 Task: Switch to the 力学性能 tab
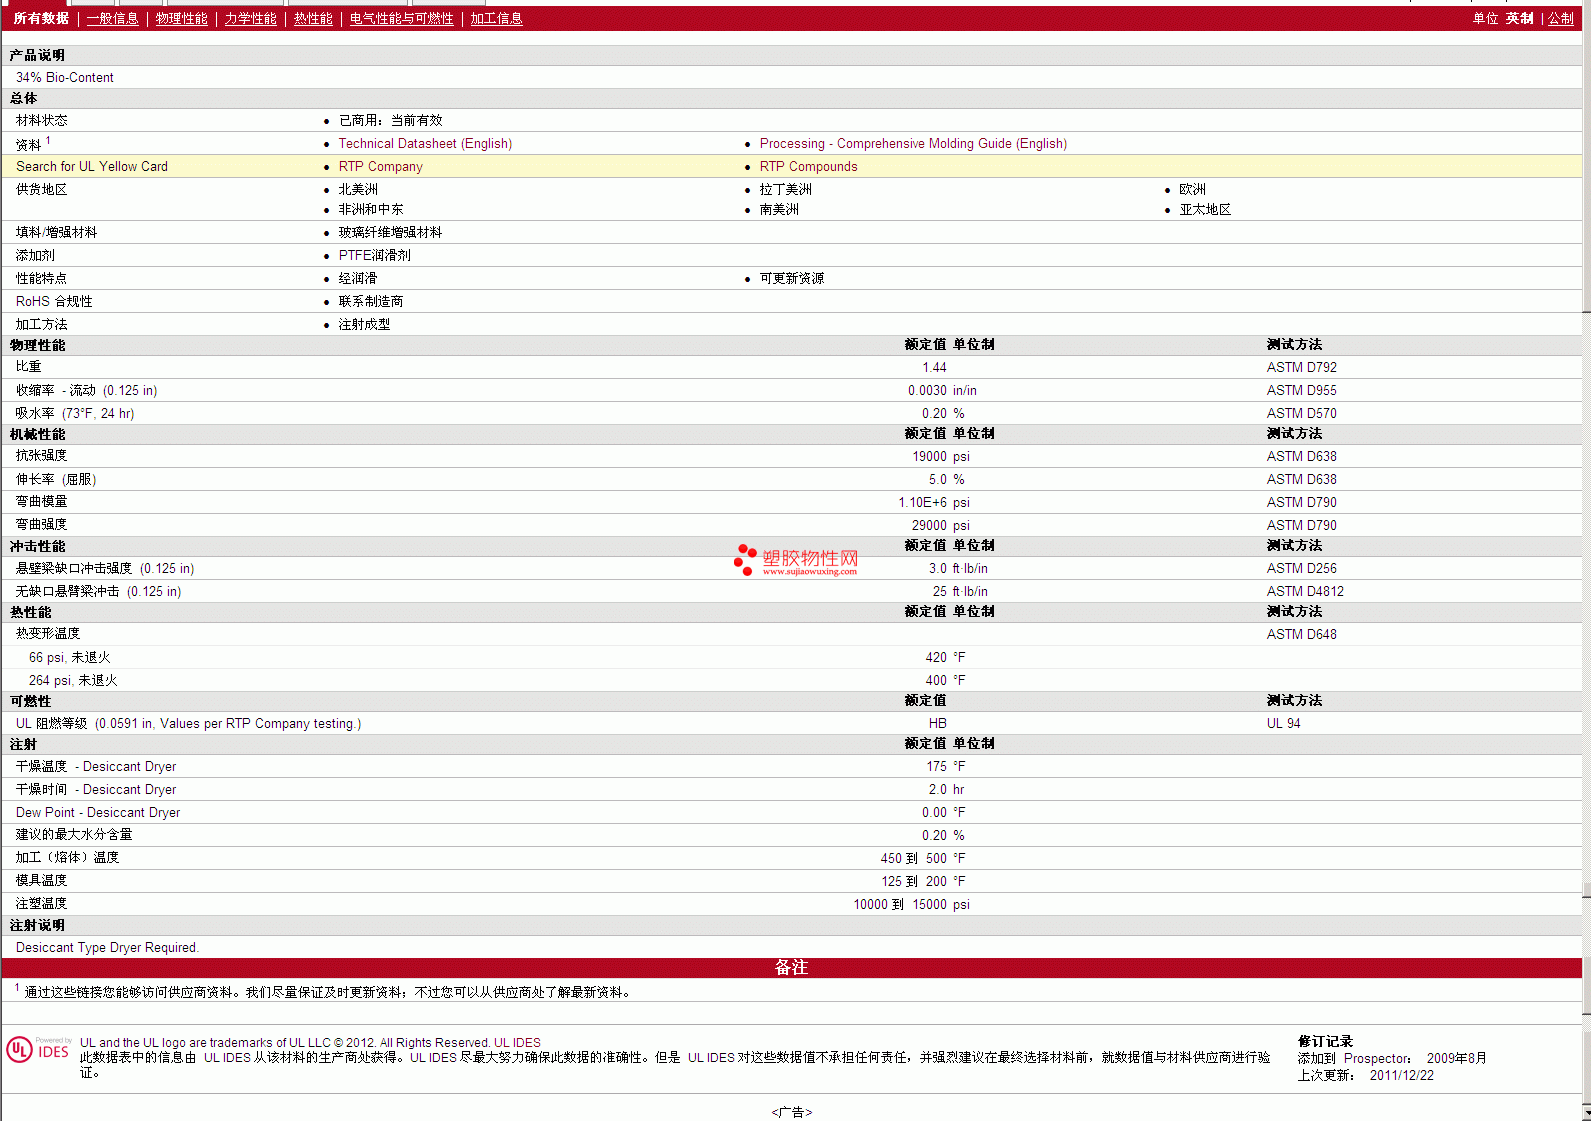(250, 19)
